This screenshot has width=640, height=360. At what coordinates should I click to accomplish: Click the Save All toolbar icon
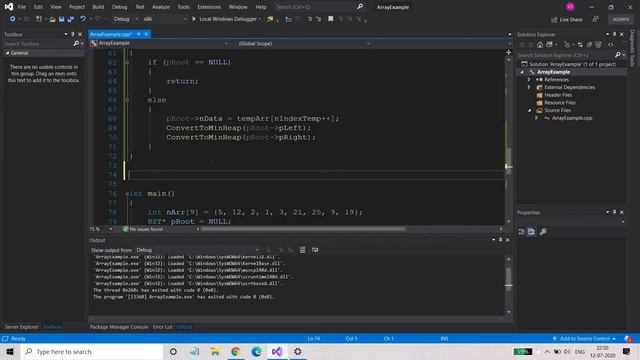[71, 19]
